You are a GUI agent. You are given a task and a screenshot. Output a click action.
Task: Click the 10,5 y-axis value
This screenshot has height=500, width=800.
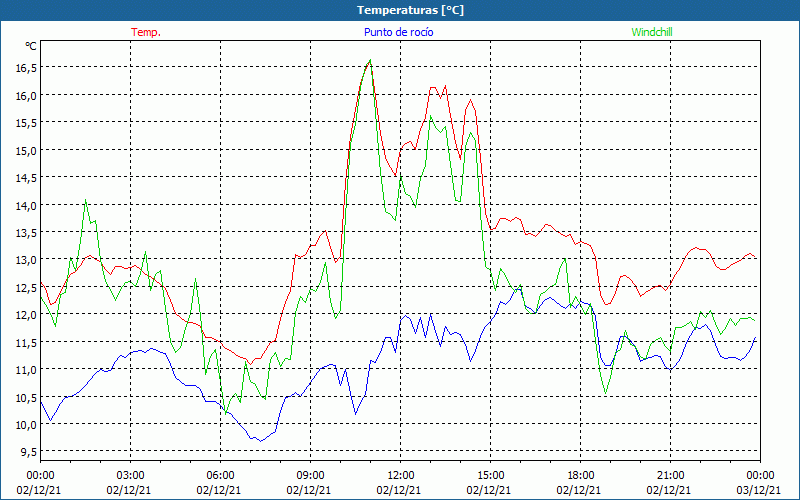tap(26, 397)
